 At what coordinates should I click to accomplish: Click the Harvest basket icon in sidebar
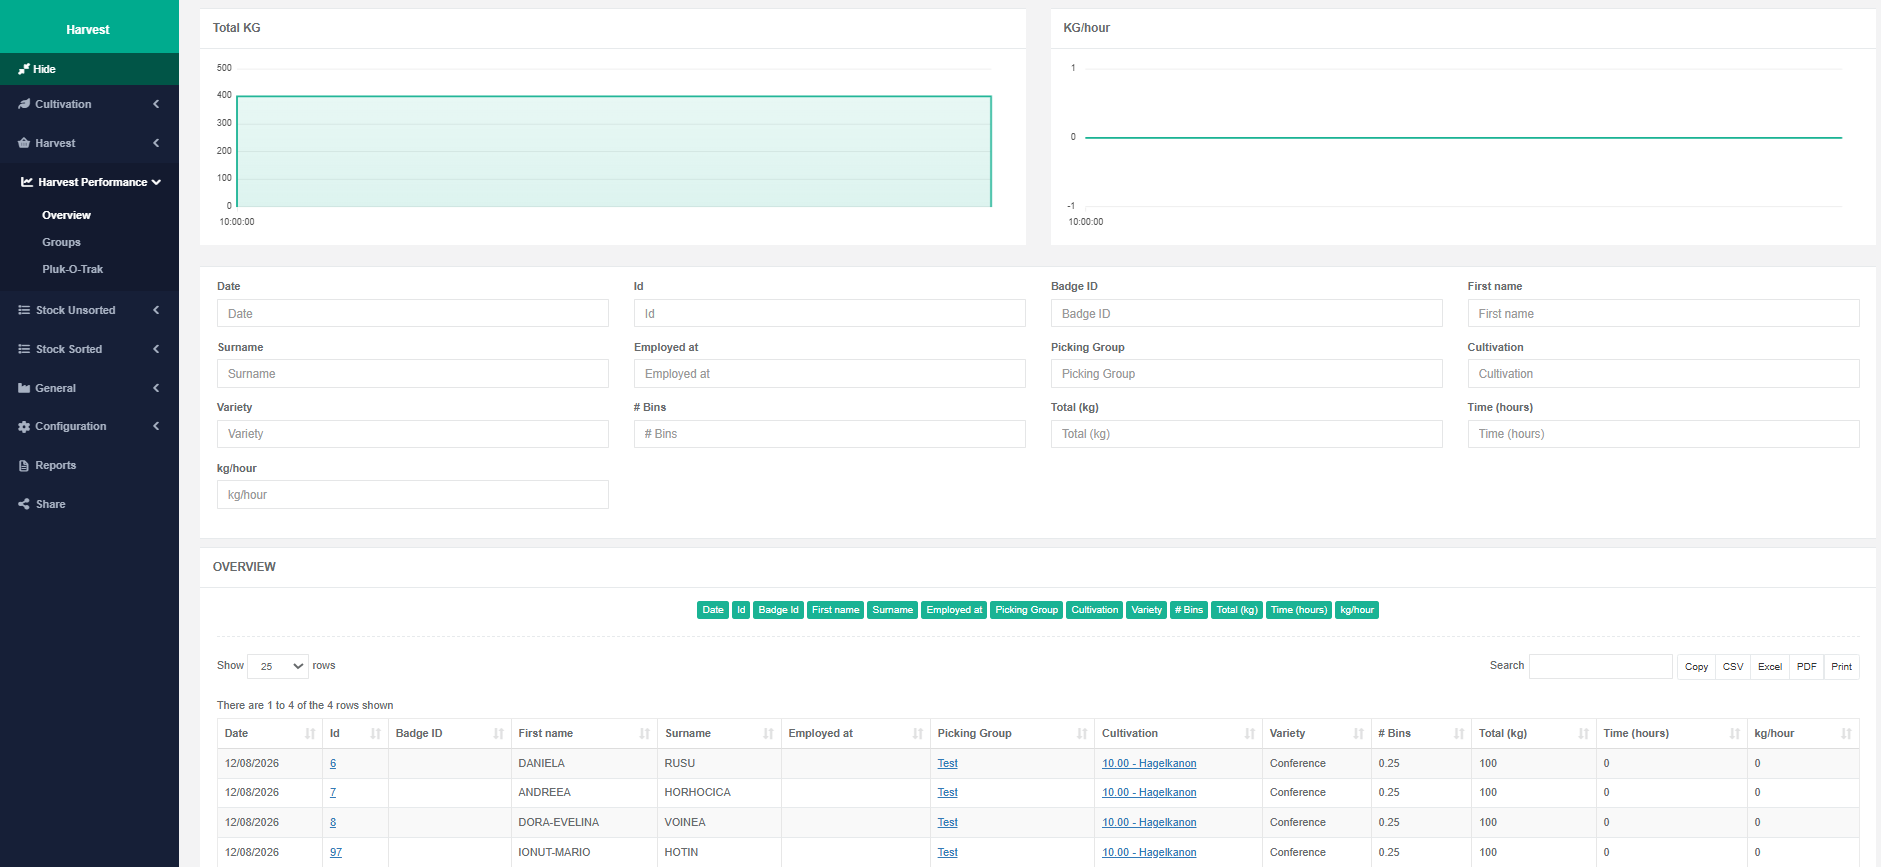[x=24, y=143]
